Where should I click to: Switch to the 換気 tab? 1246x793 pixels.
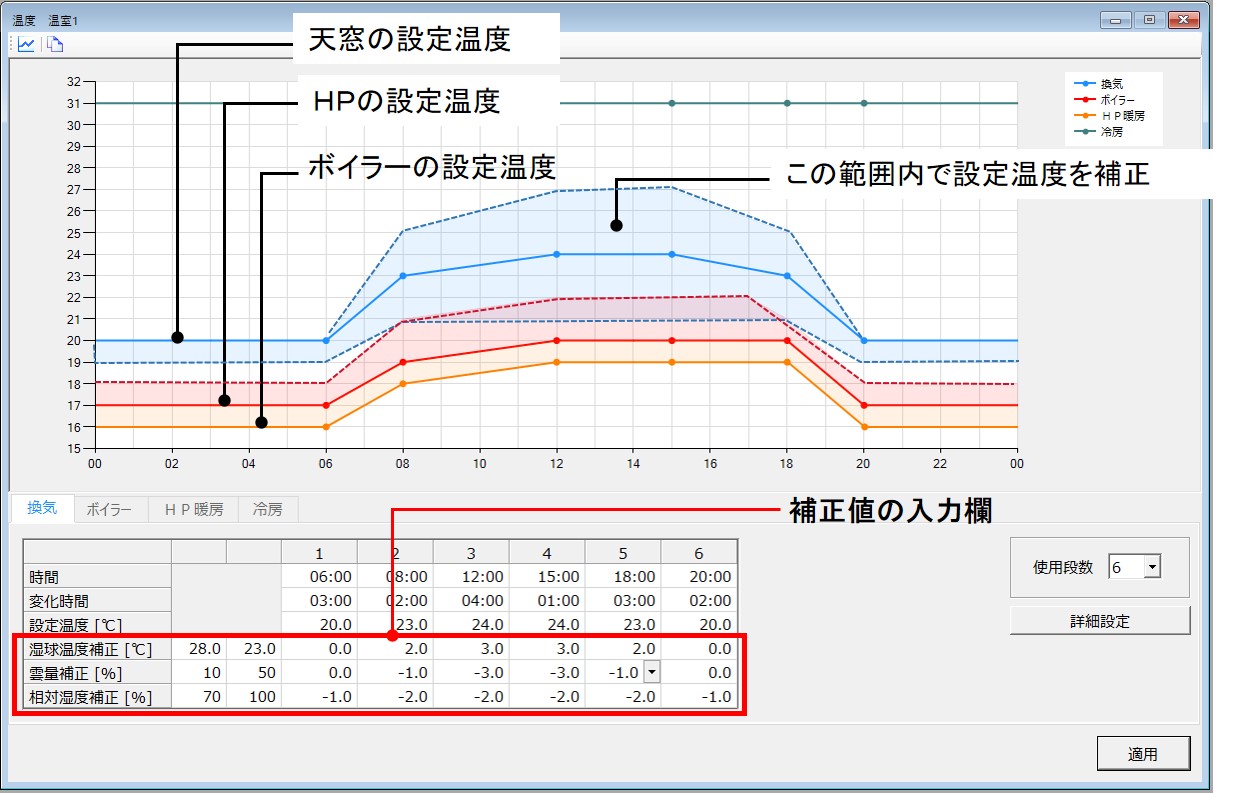(x=41, y=508)
